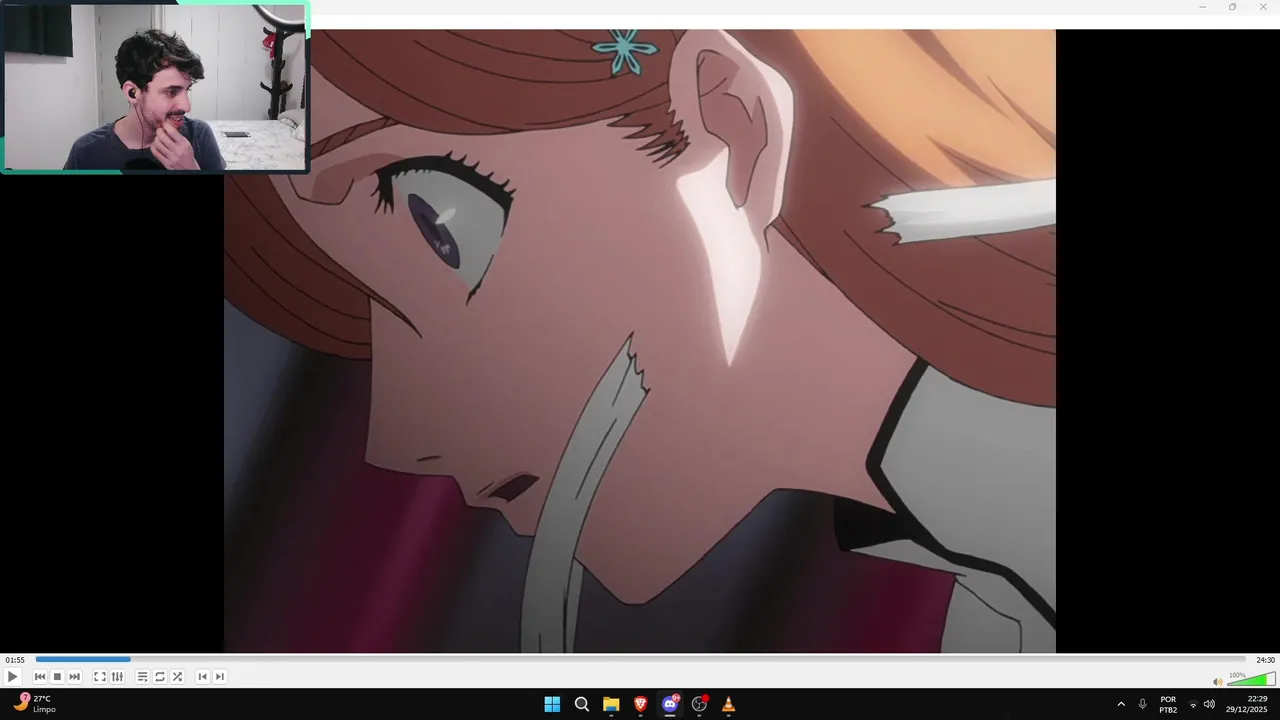
Task: Switch to VLC taskbar icon
Action: [729, 704]
